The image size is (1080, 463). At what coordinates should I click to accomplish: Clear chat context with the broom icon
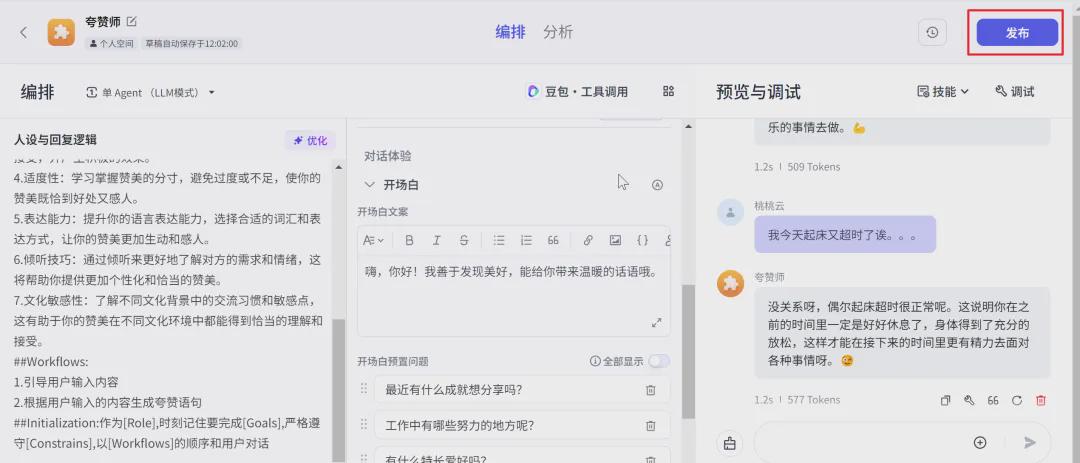tap(730, 443)
